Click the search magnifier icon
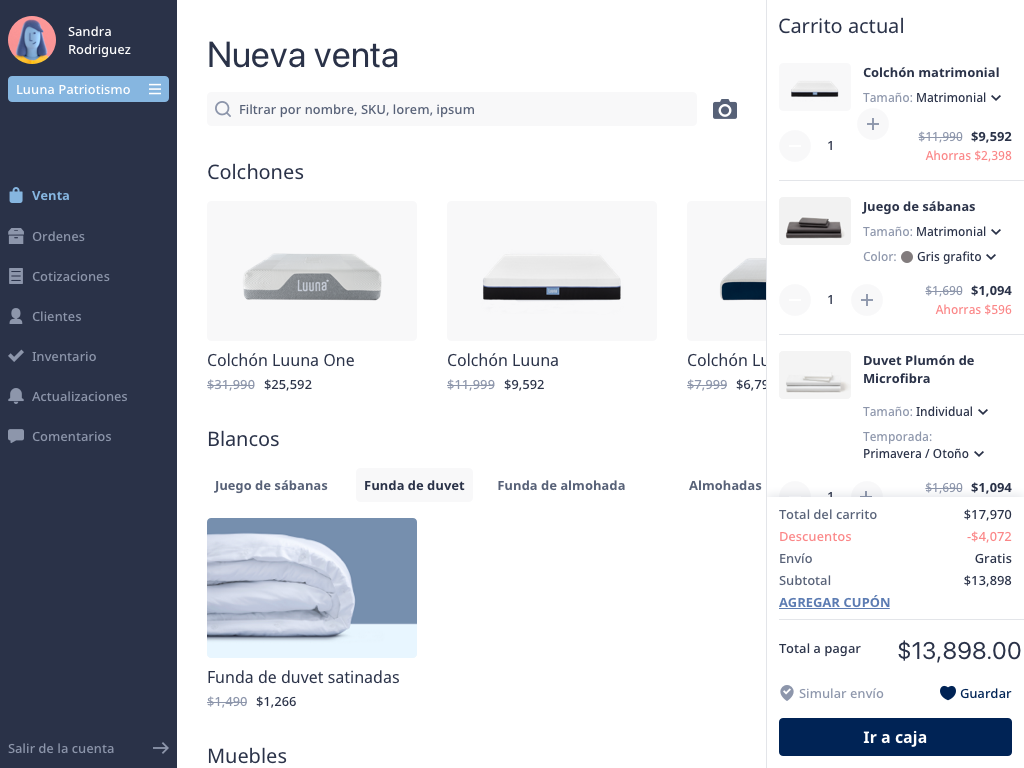The height and width of the screenshot is (768, 1024). (x=223, y=109)
